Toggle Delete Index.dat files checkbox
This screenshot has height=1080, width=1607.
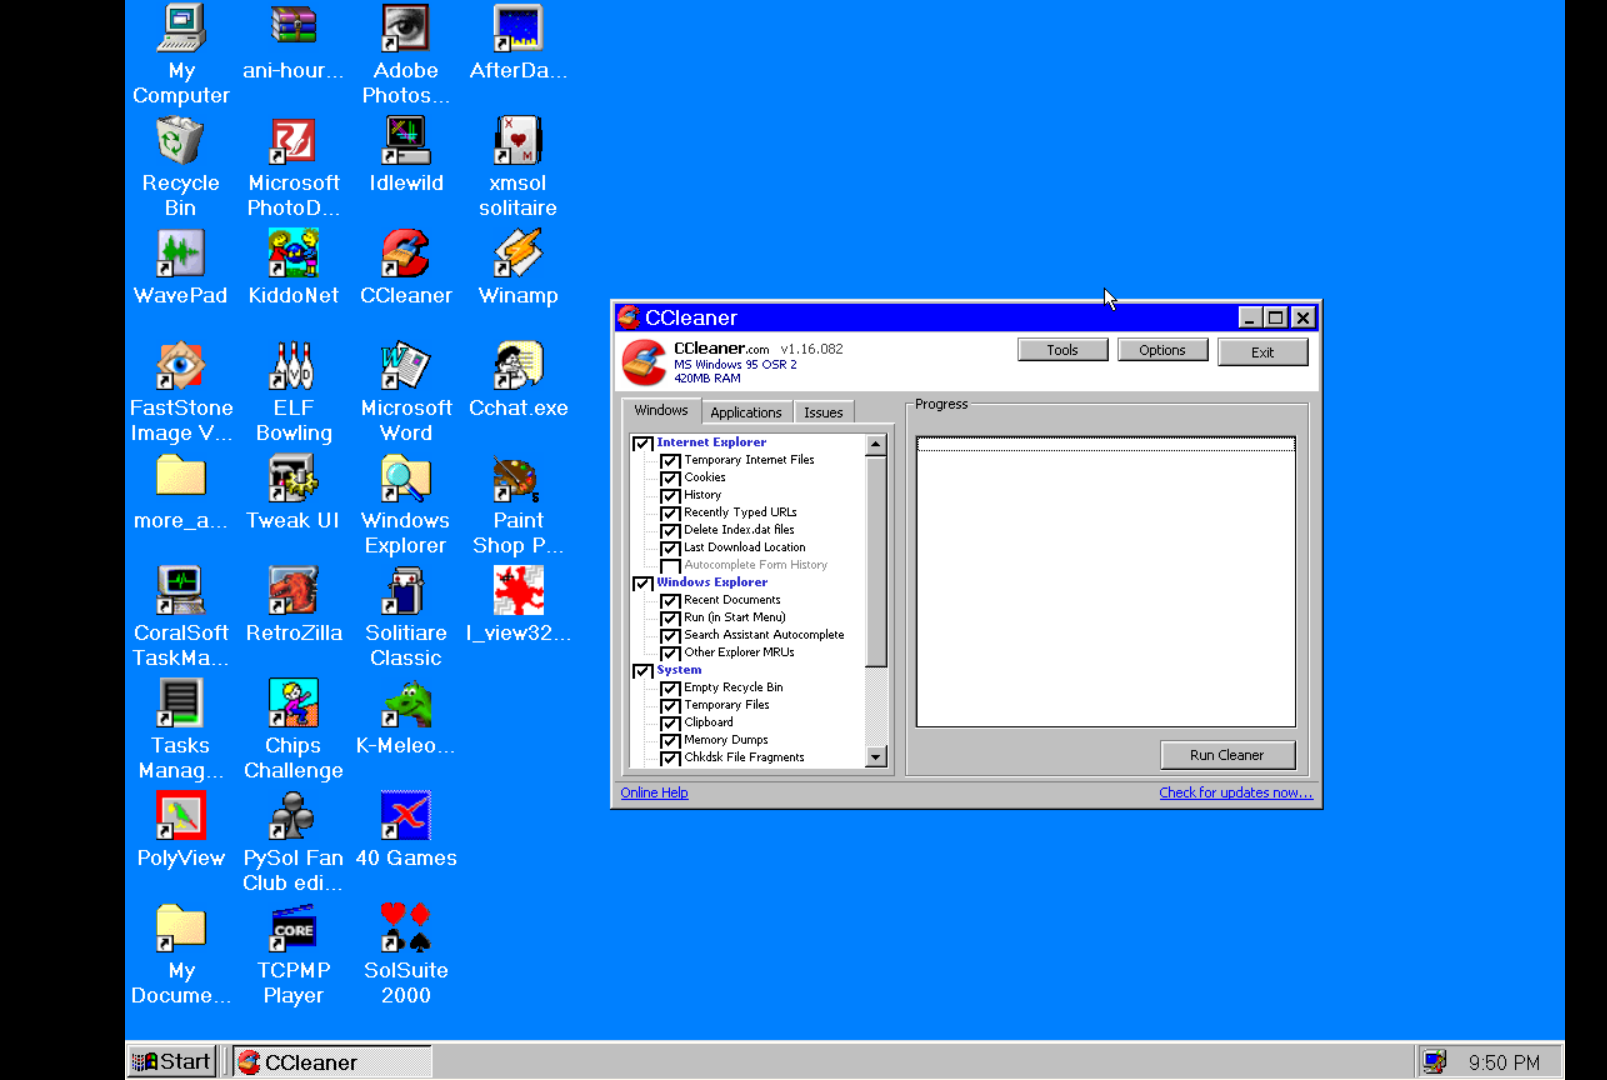click(670, 531)
